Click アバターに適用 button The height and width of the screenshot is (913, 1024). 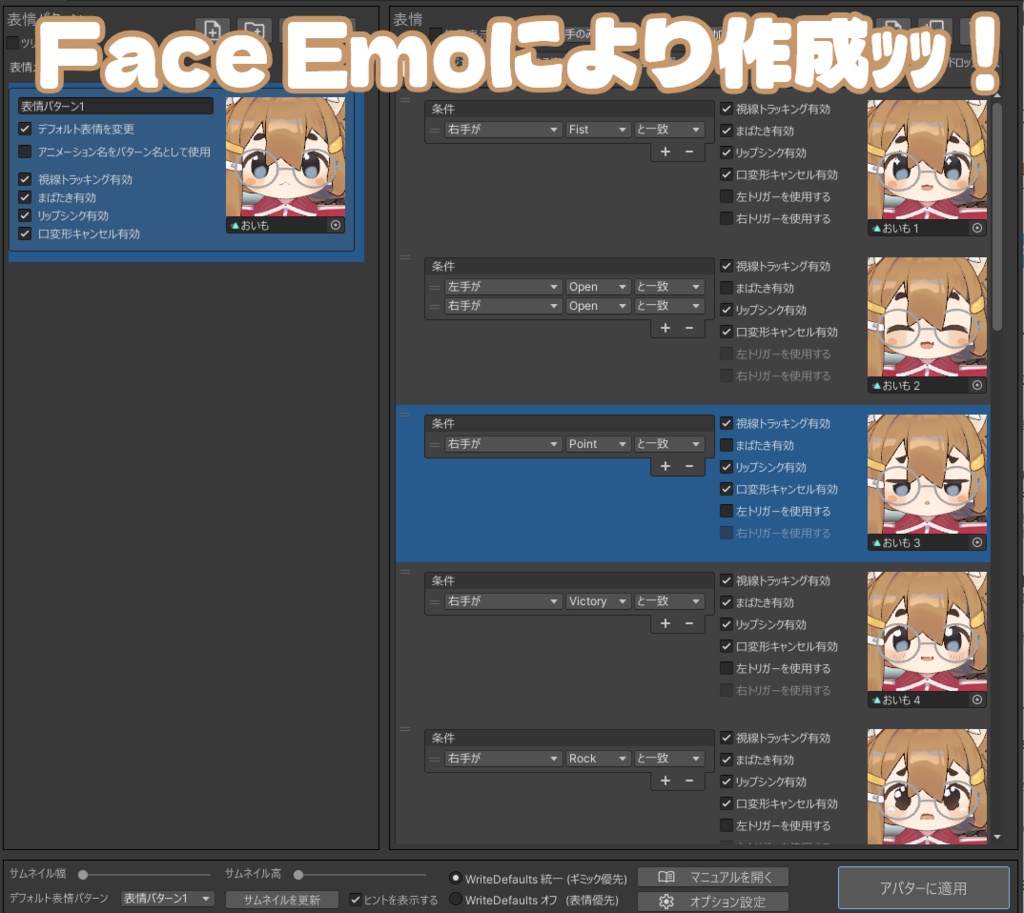point(923,888)
